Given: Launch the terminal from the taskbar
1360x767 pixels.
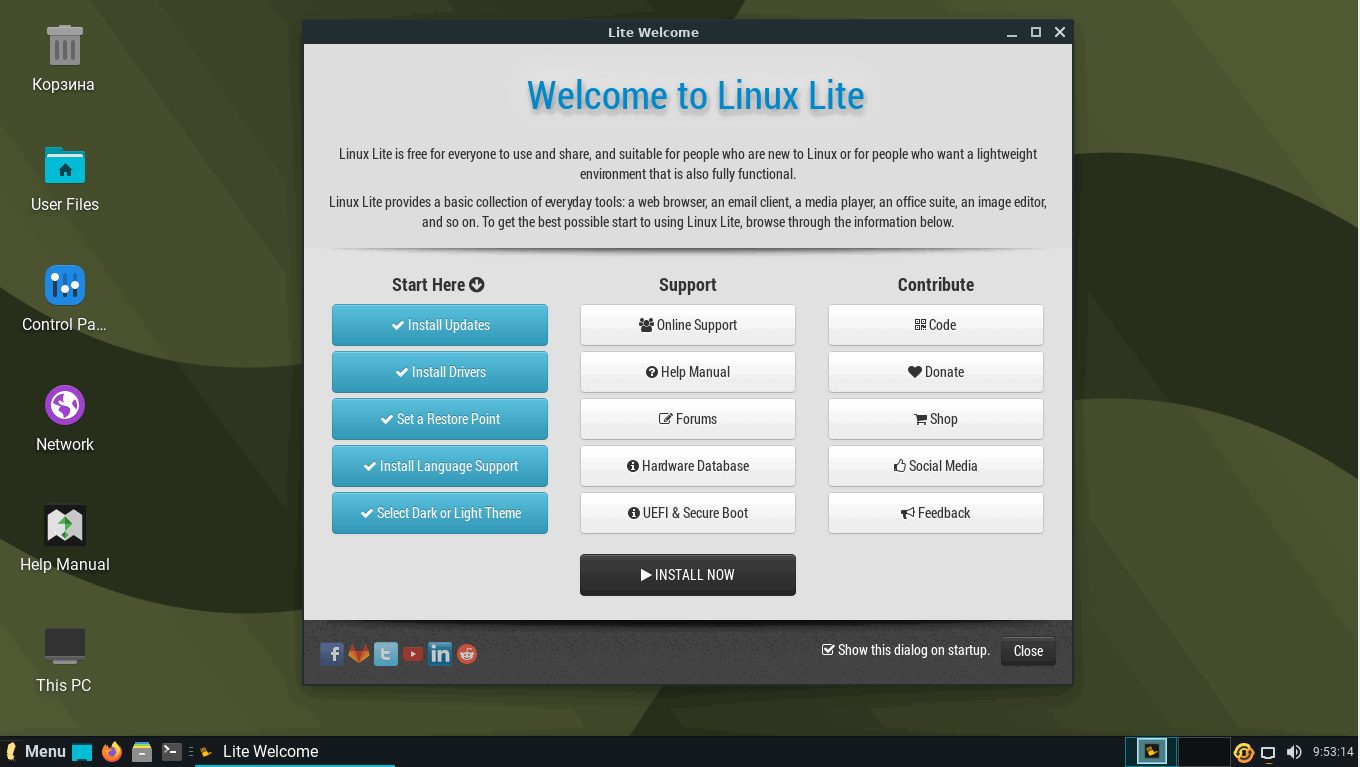Looking at the screenshot, I should point(172,752).
